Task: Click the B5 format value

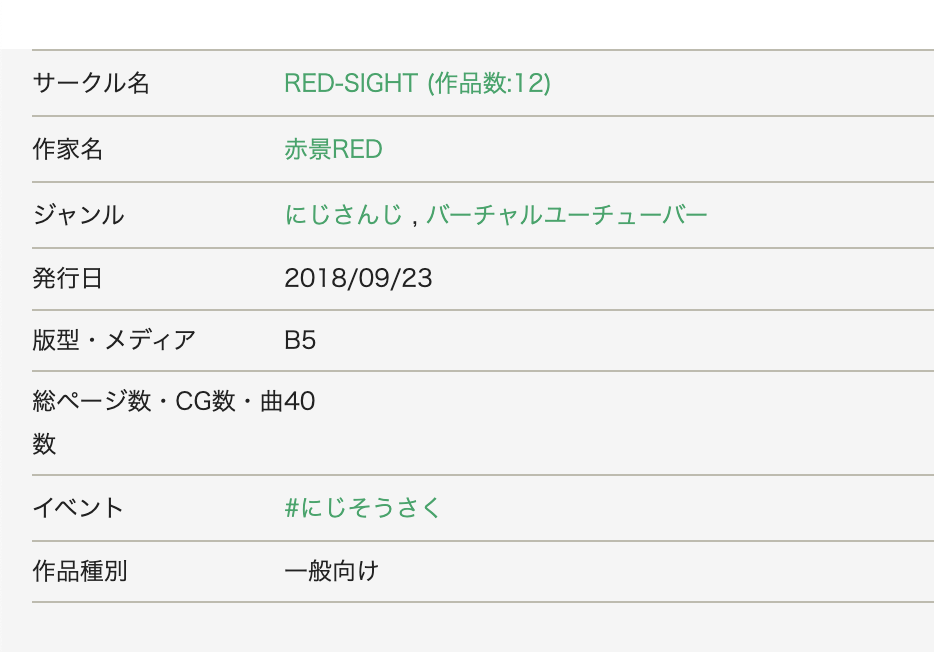Action: (300, 340)
